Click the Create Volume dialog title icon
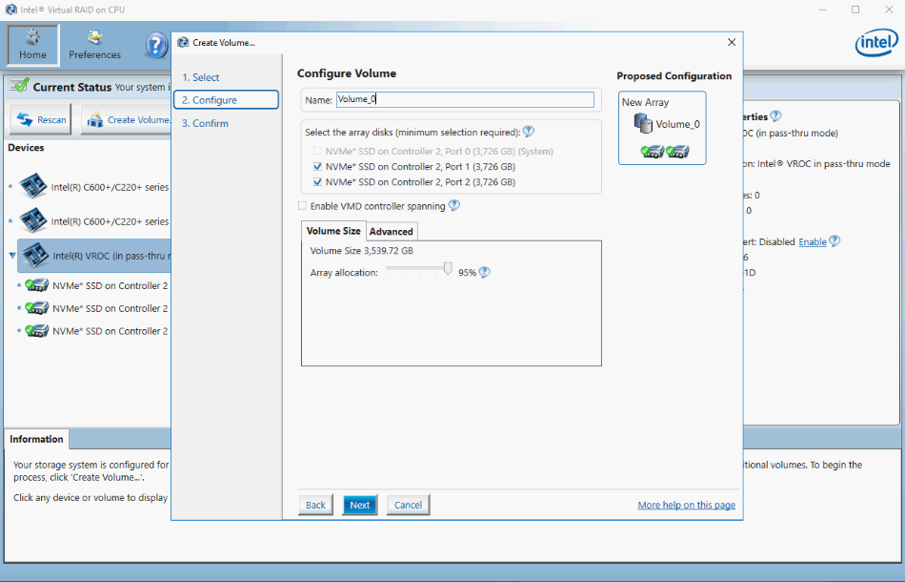The image size is (905, 582). (x=183, y=42)
